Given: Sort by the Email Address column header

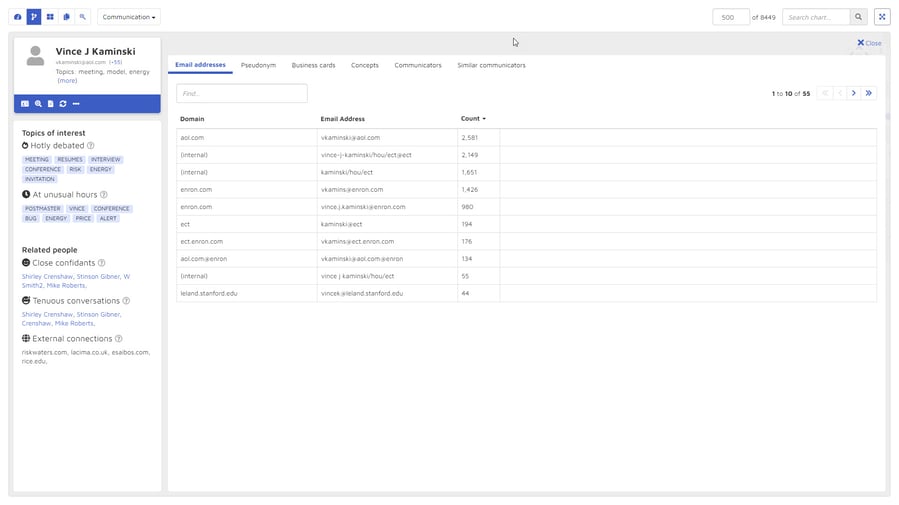Looking at the screenshot, I should coord(342,119).
